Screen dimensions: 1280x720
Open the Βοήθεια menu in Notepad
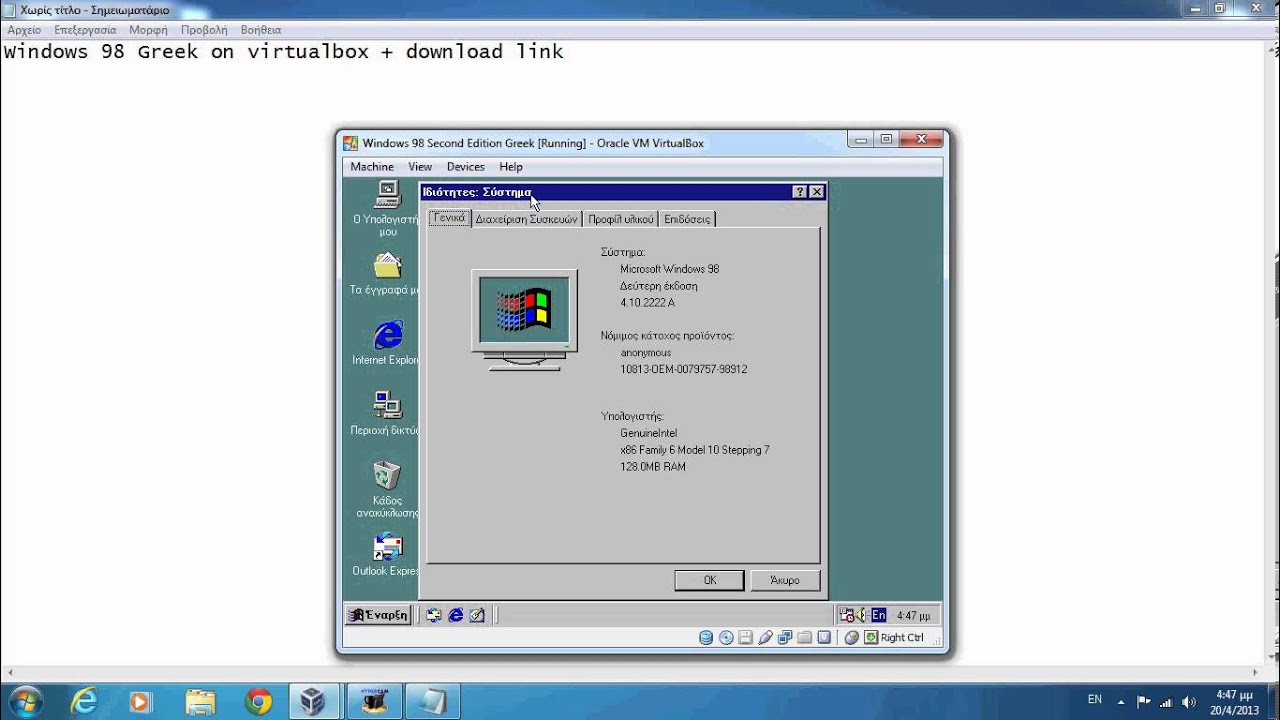tap(261, 30)
